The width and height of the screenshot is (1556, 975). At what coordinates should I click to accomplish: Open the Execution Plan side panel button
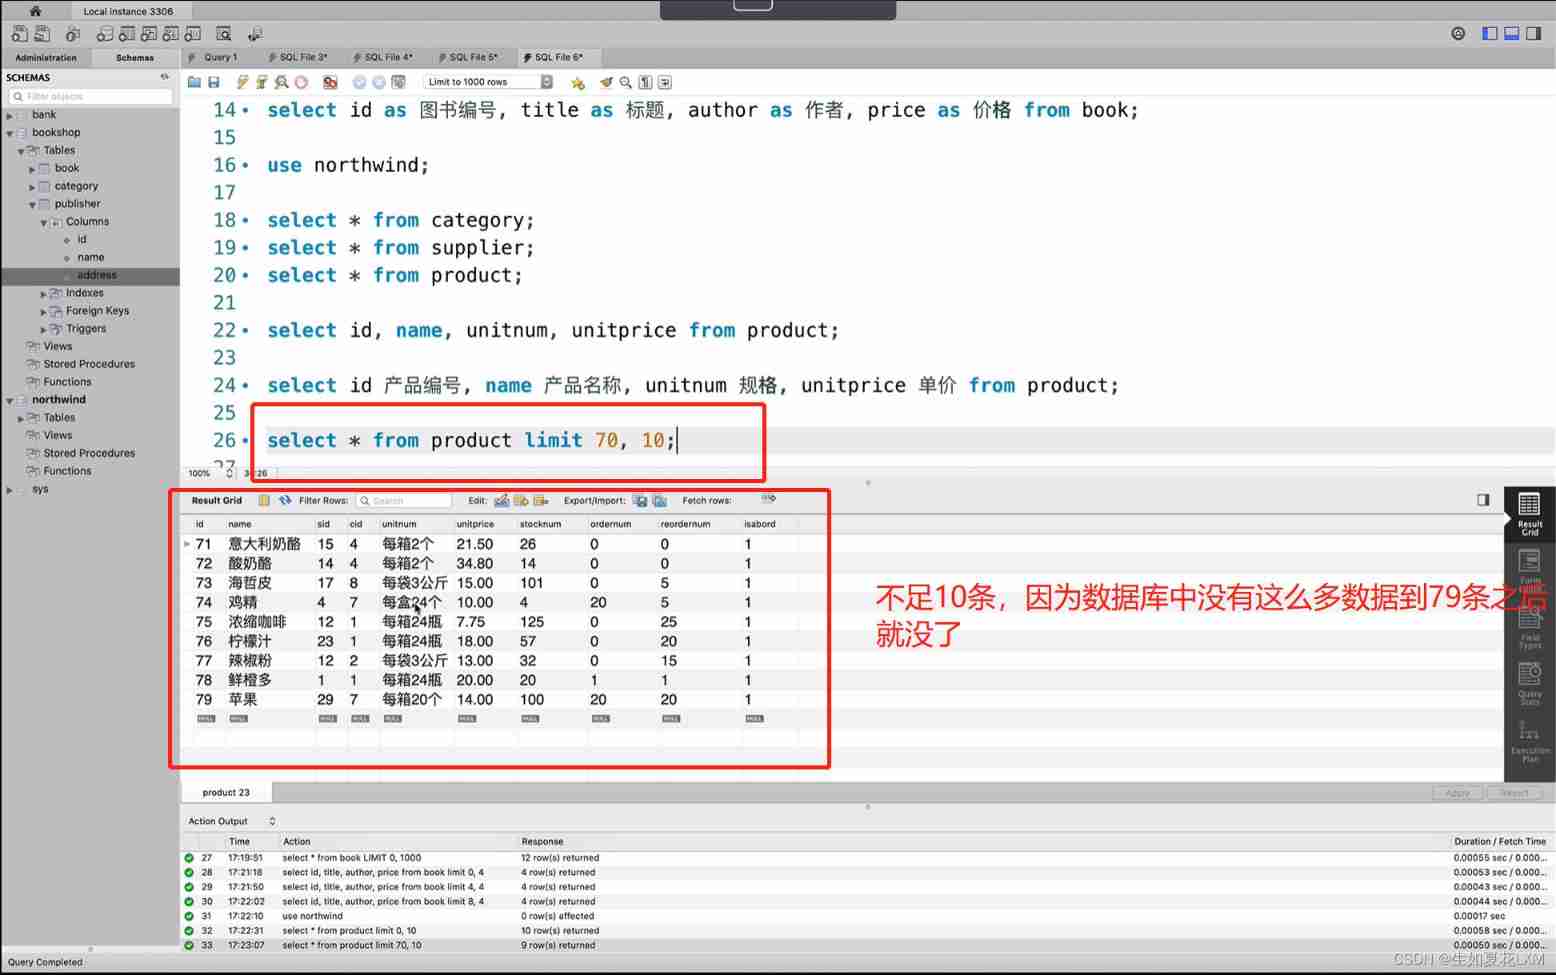tap(1529, 740)
